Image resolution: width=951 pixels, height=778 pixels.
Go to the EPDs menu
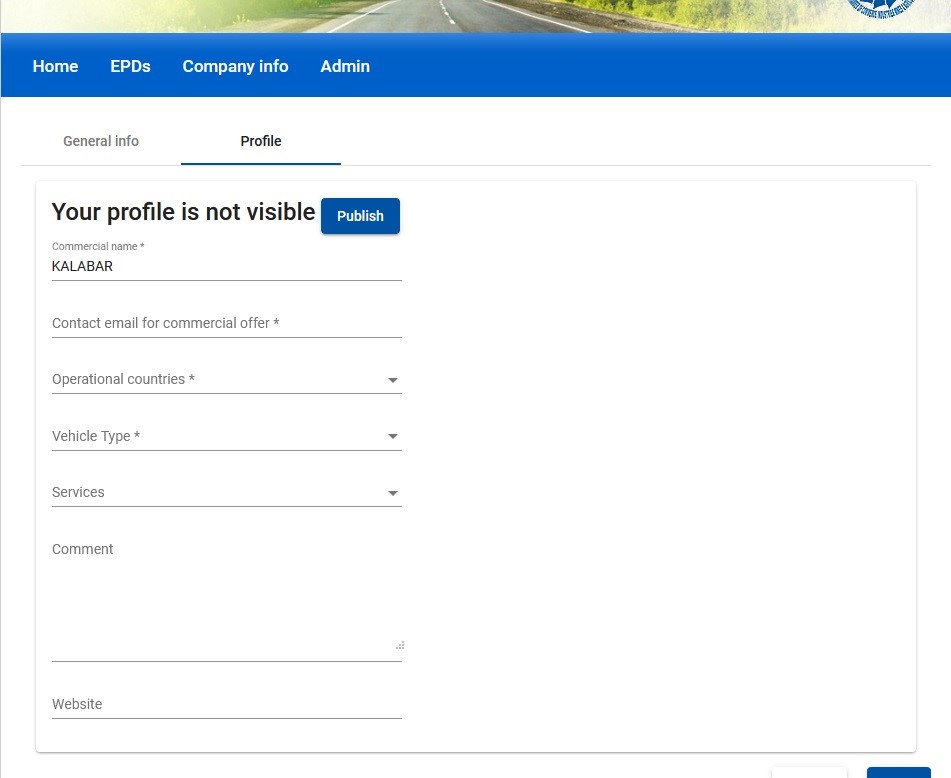pos(130,66)
